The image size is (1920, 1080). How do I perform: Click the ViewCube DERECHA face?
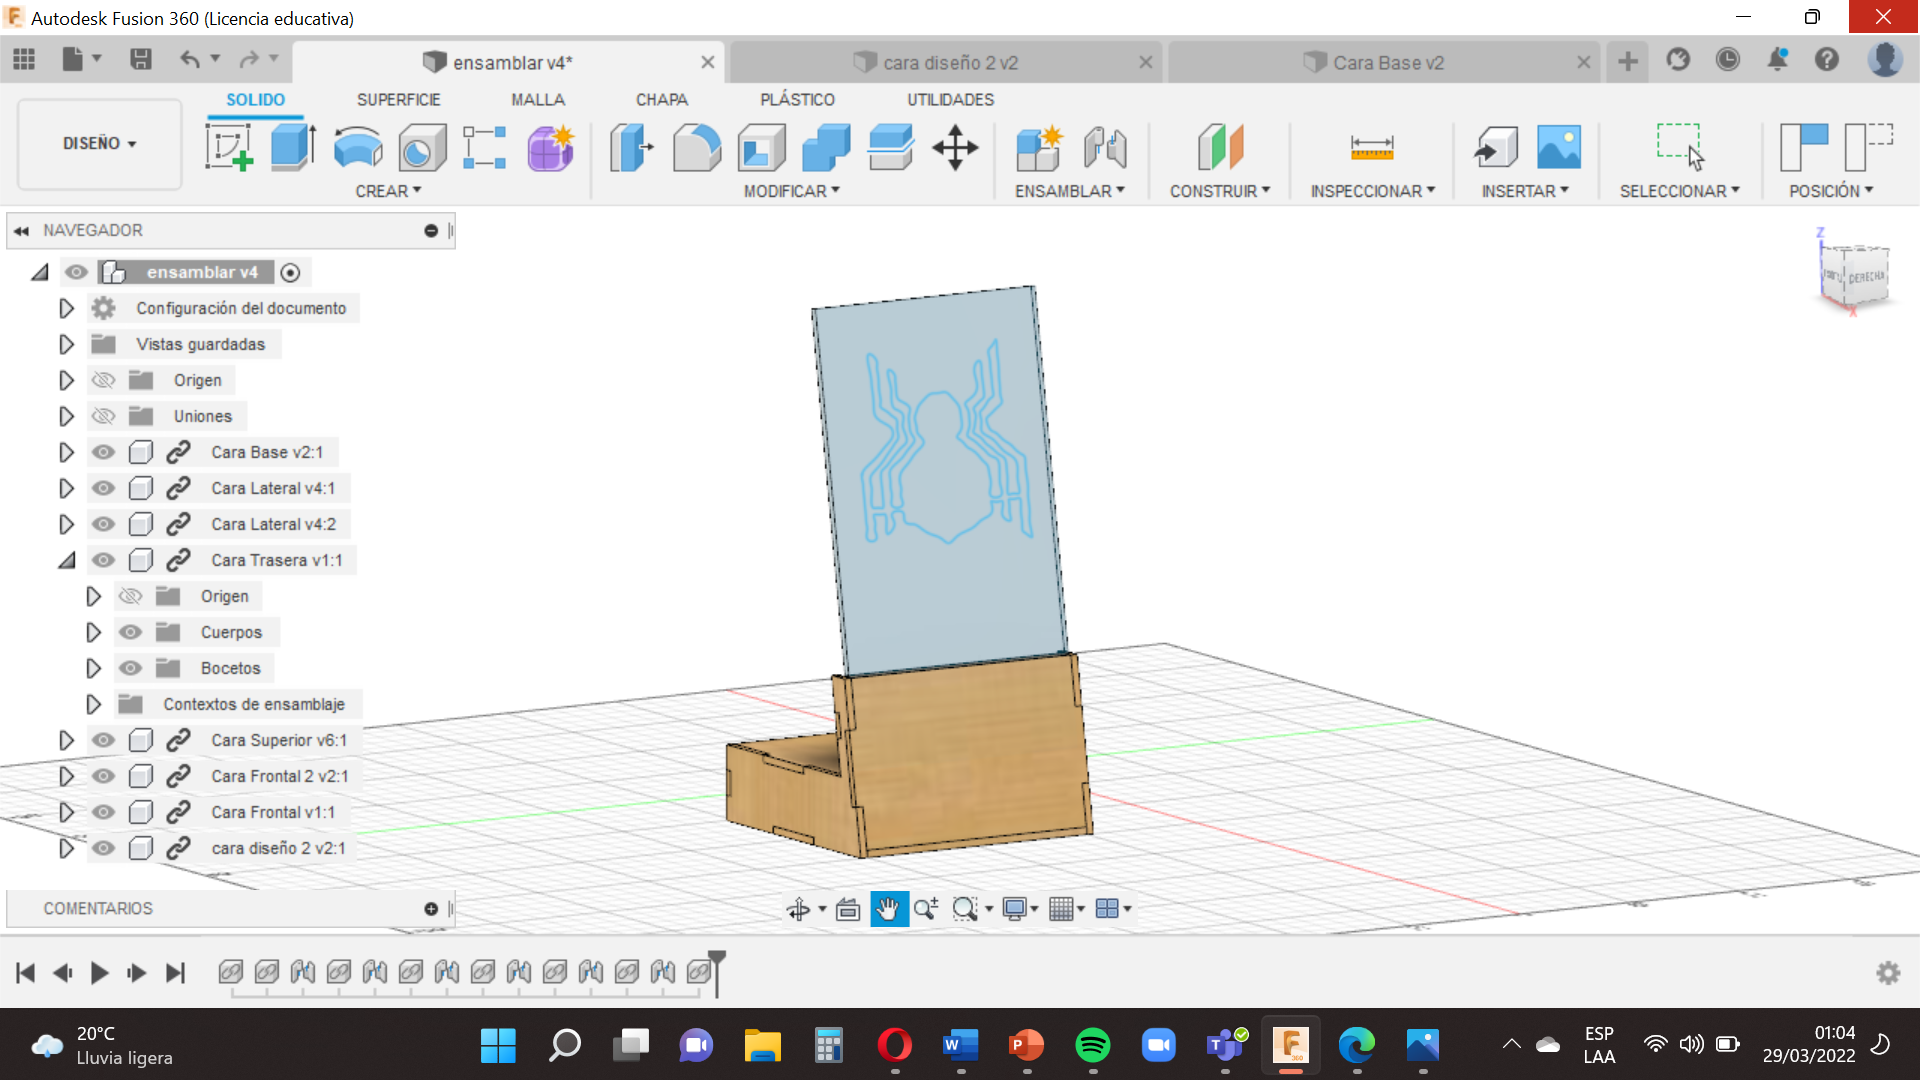[1865, 278]
